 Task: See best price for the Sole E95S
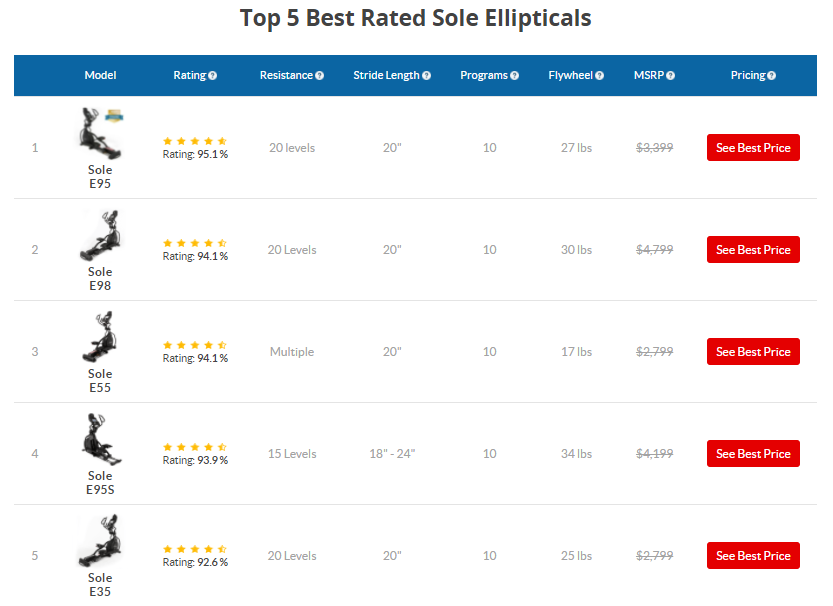pos(753,454)
